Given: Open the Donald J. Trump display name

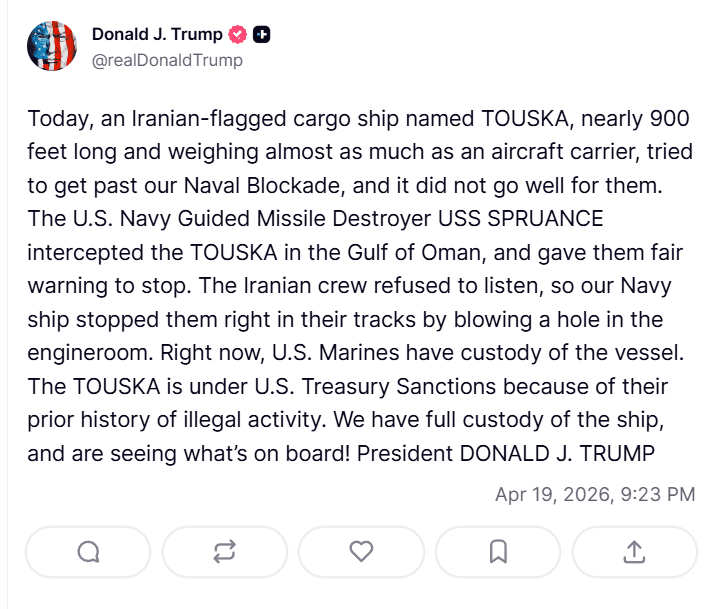Looking at the screenshot, I should [157, 35].
